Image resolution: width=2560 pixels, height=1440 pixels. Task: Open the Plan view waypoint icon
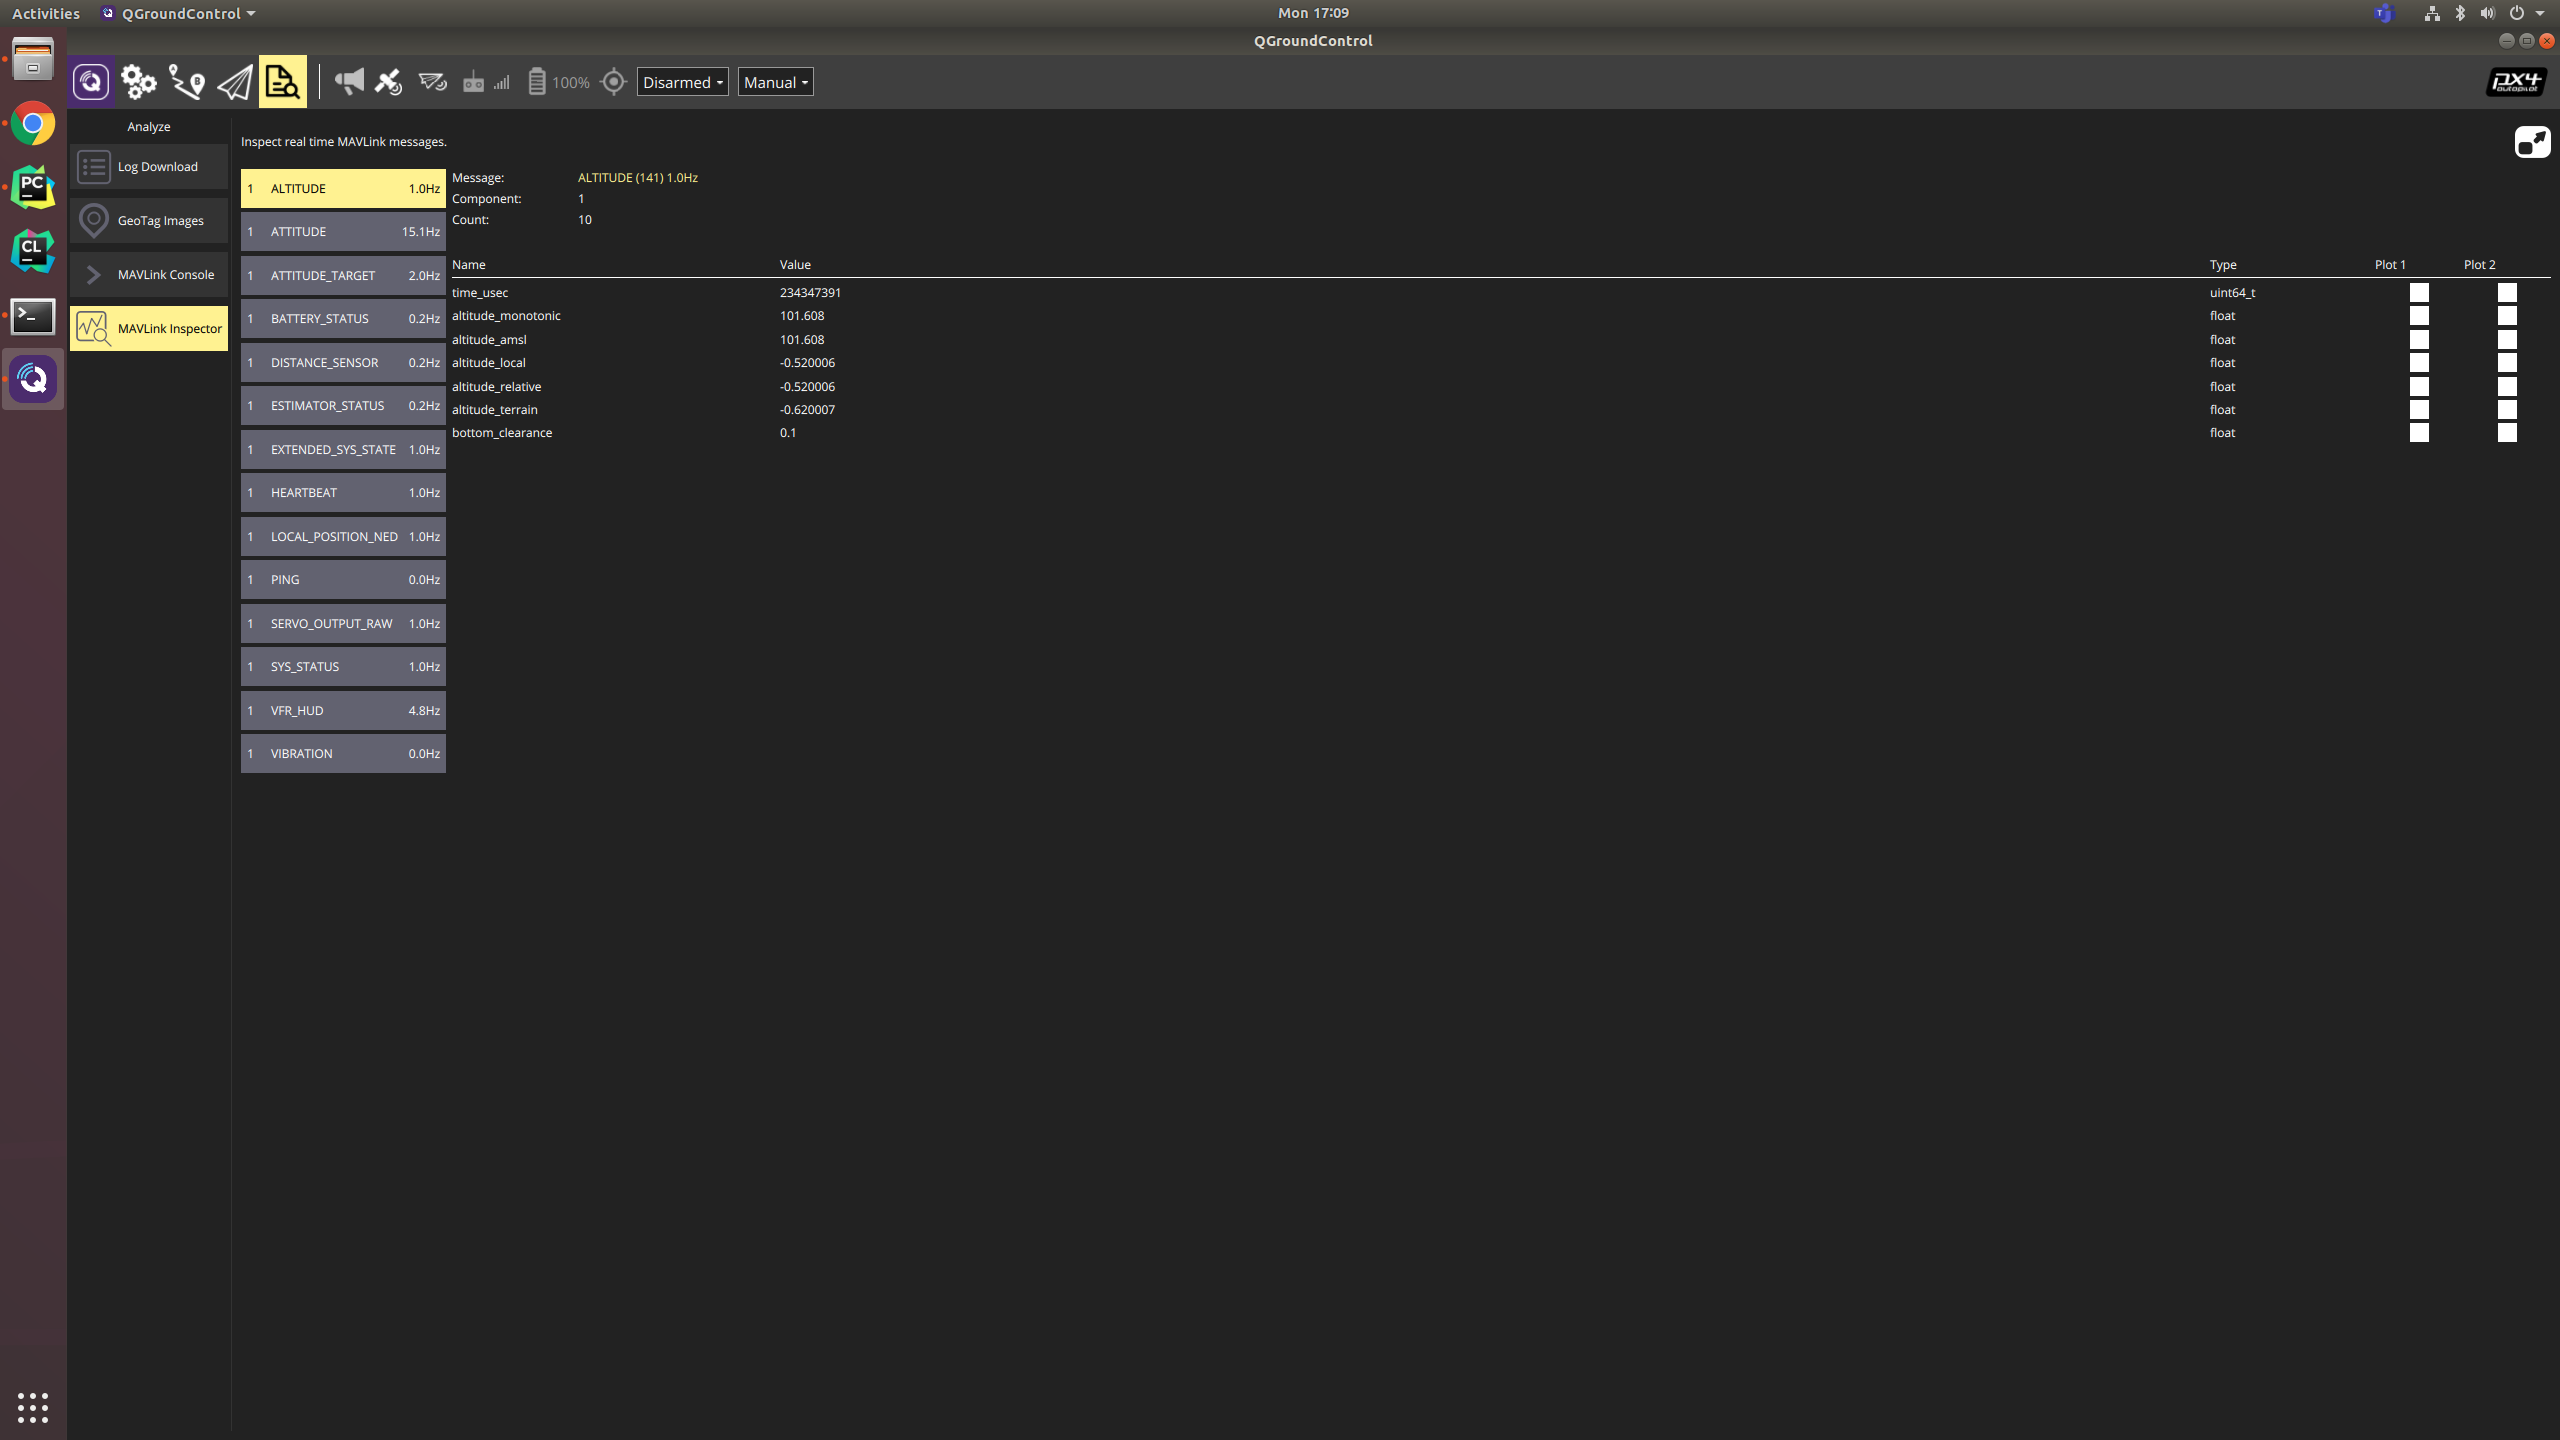click(x=187, y=82)
